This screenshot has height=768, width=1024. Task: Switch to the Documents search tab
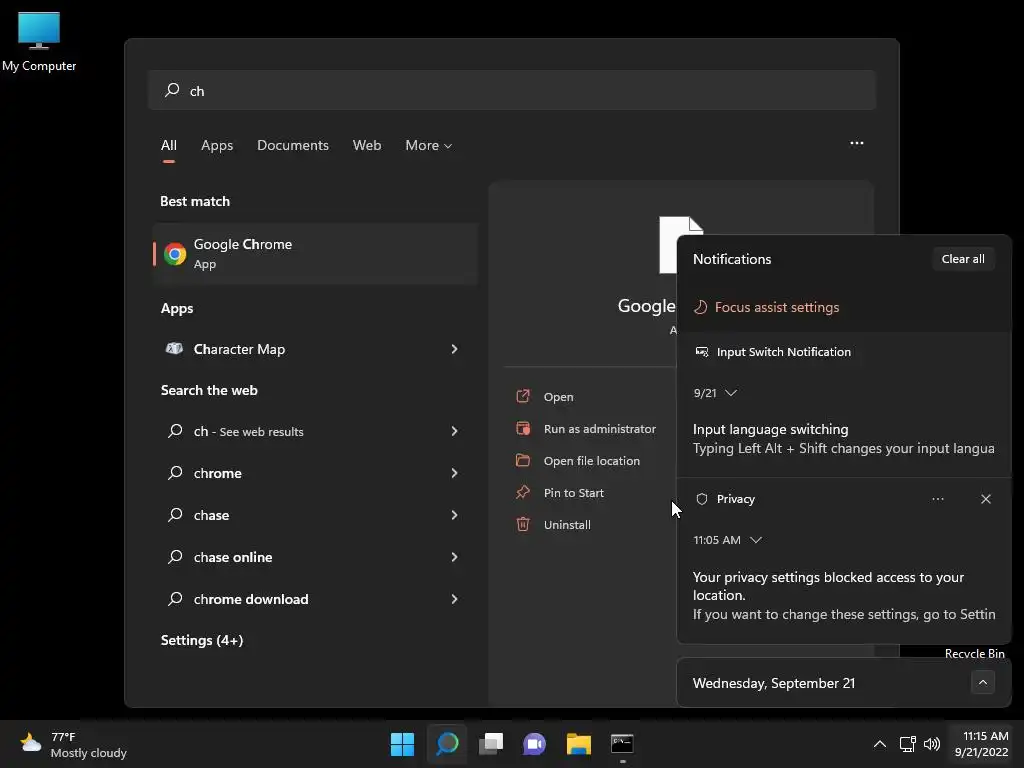[x=293, y=146]
